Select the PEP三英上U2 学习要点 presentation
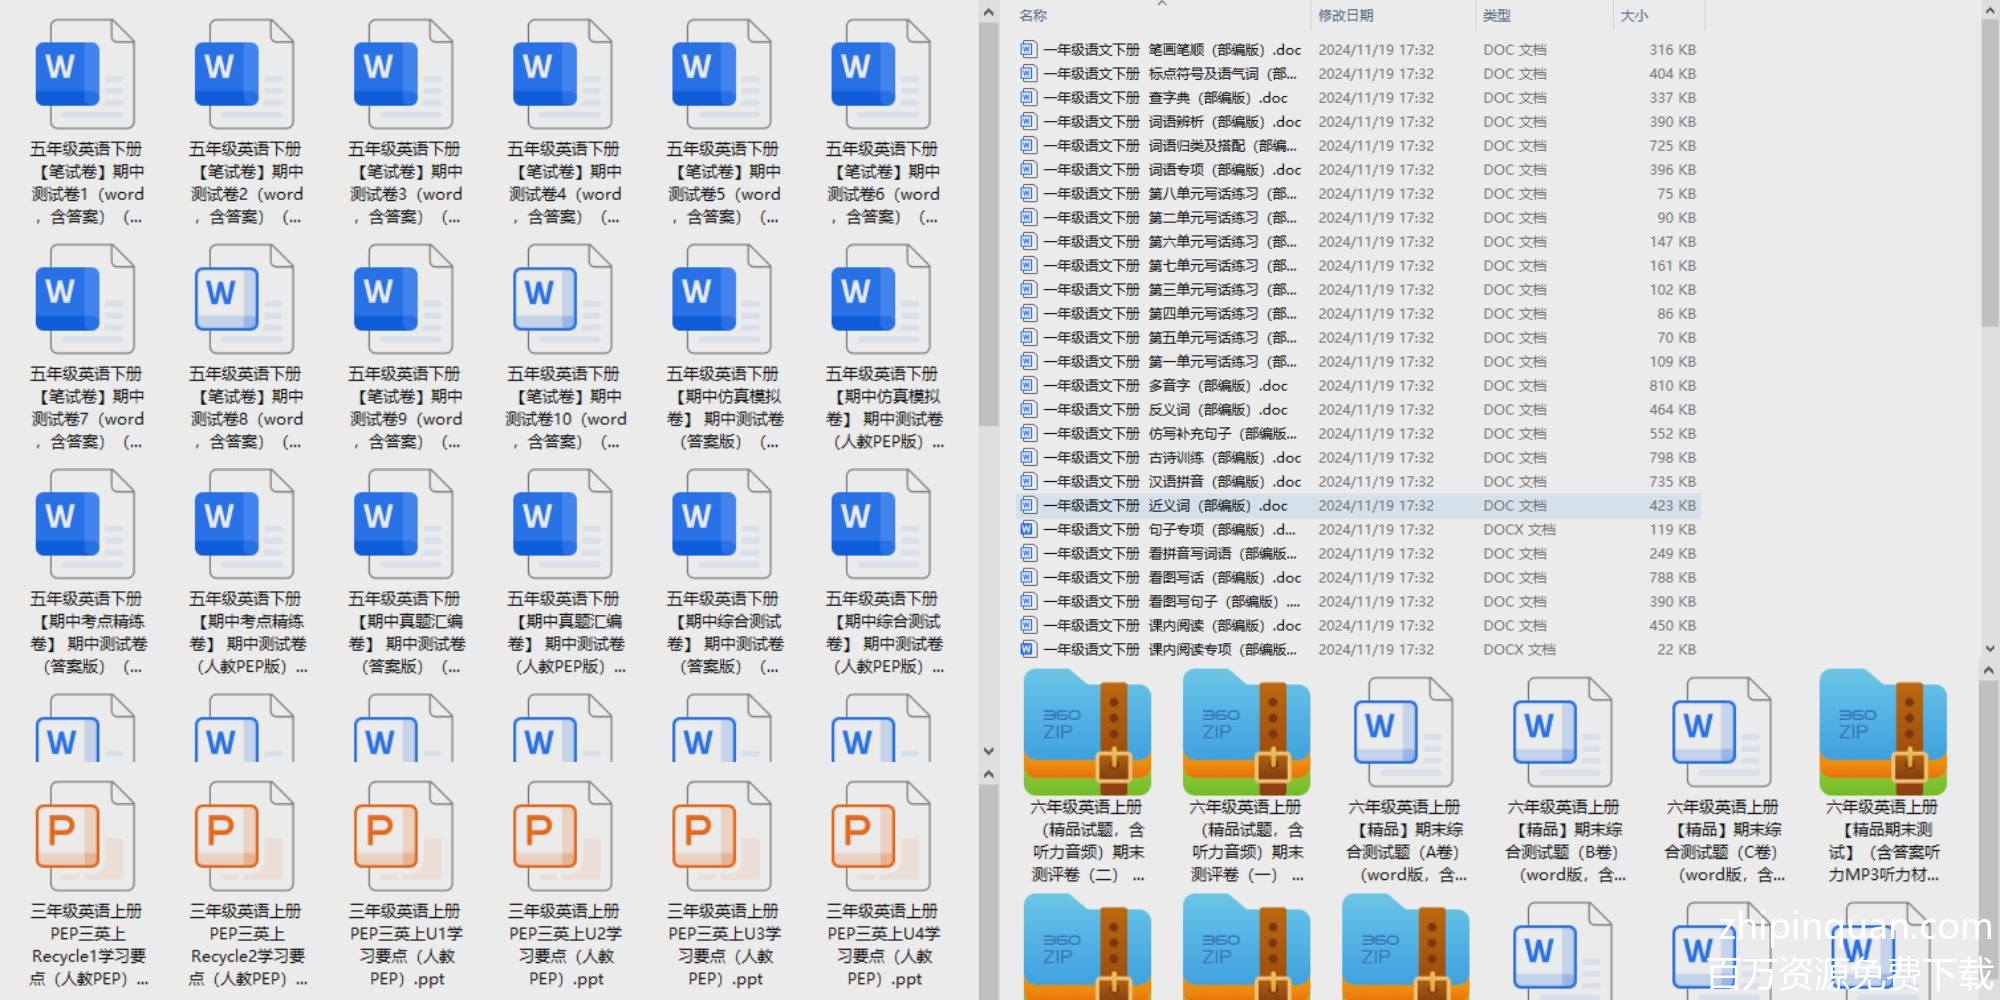The height and width of the screenshot is (1000, 2000). coord(563,836)
